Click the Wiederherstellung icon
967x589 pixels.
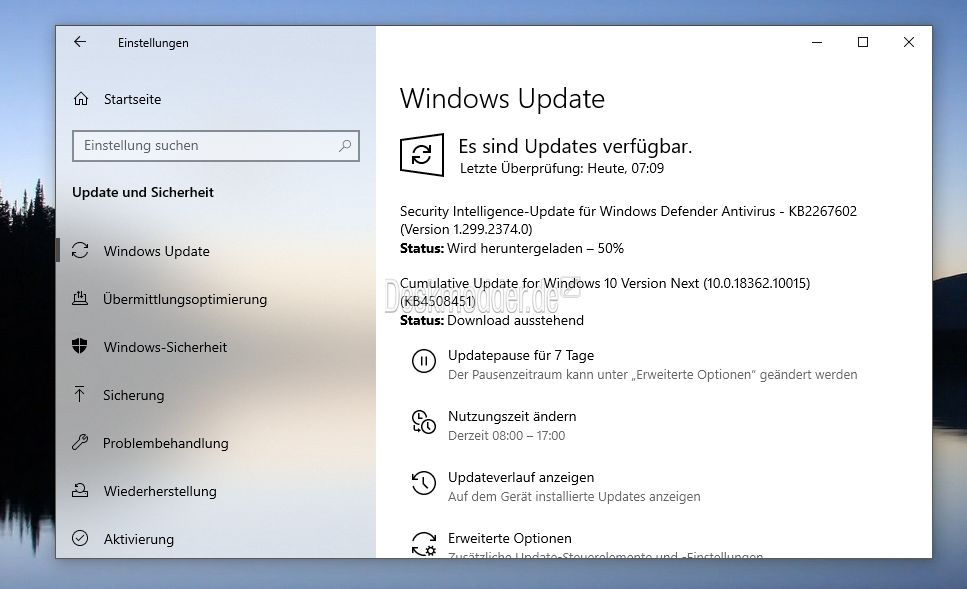(x=80, y=490)
